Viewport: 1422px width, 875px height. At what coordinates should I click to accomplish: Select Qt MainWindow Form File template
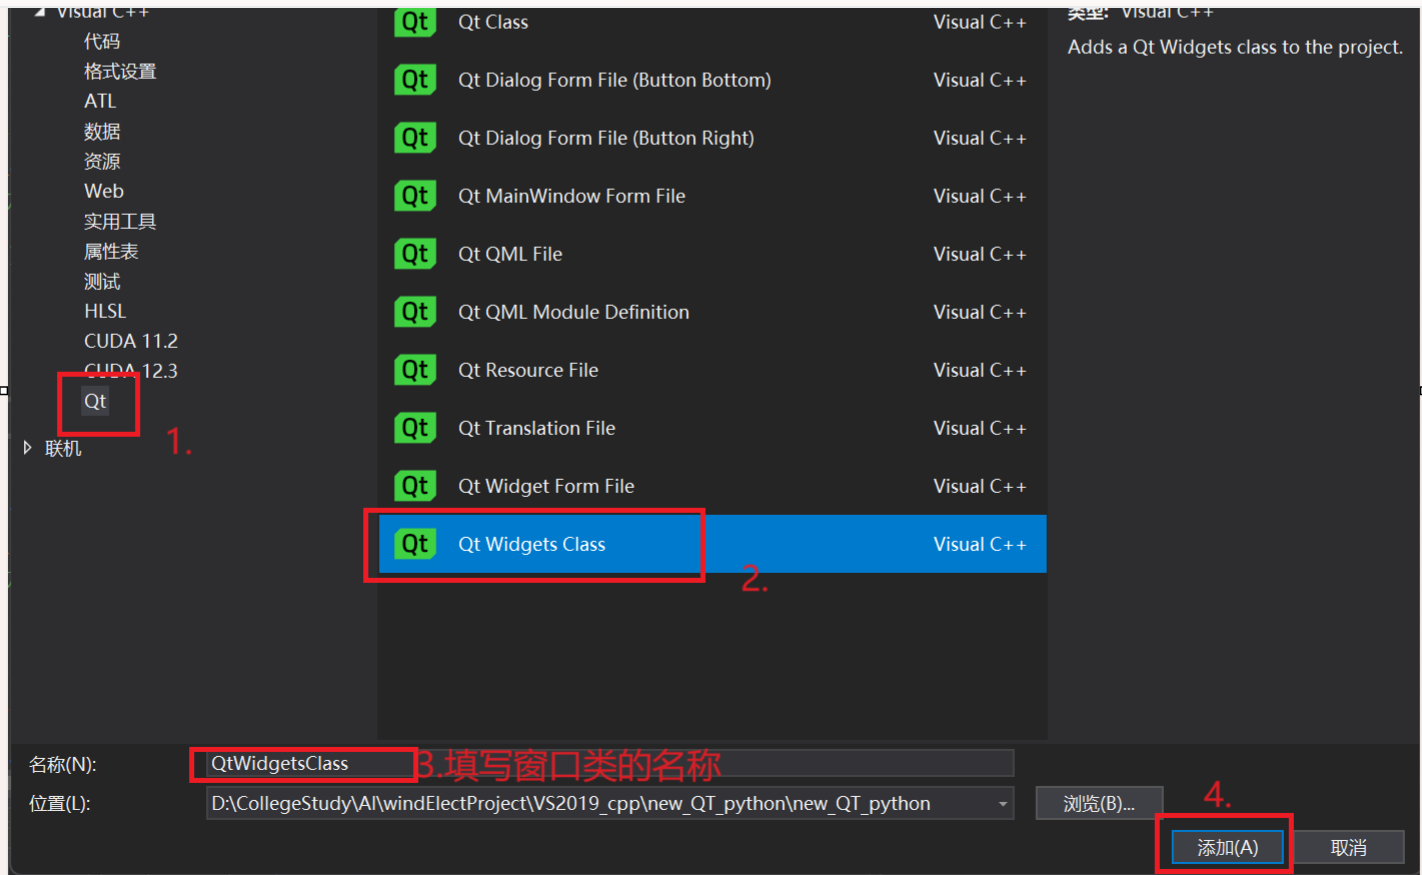(712, 196)
